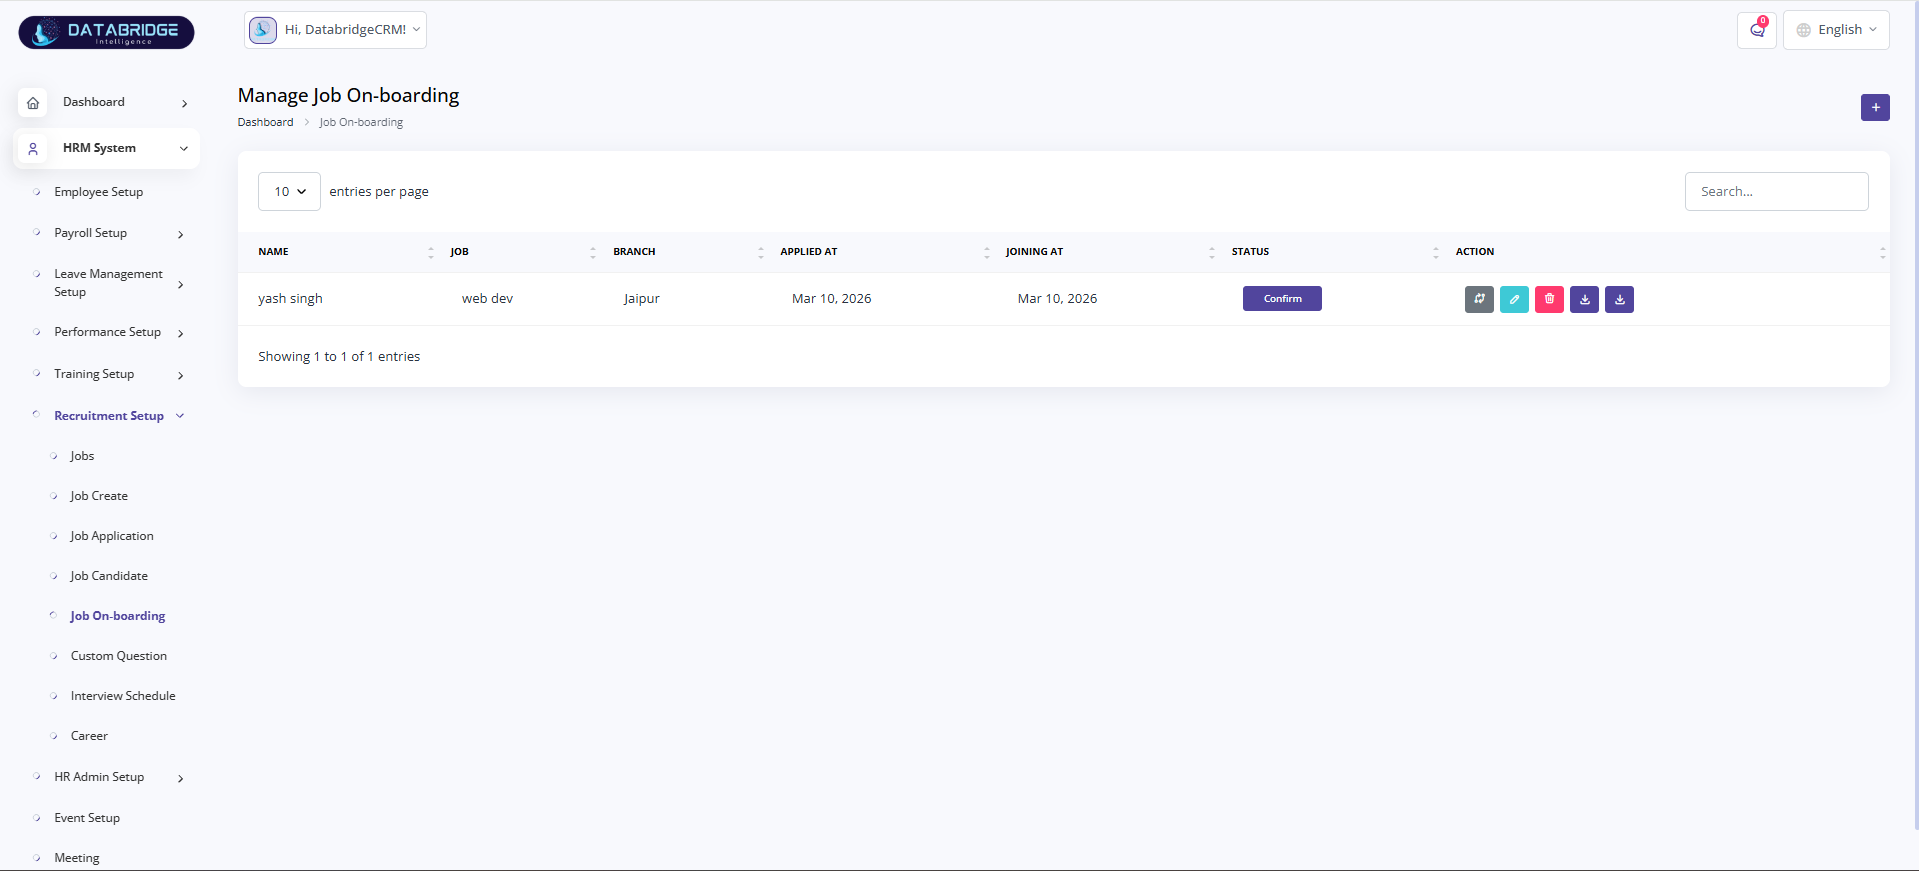Image resolution: width=1919 pixels, height=871 pixels.
Task: Open the Jobs page
Action: [x=82, y=456]
